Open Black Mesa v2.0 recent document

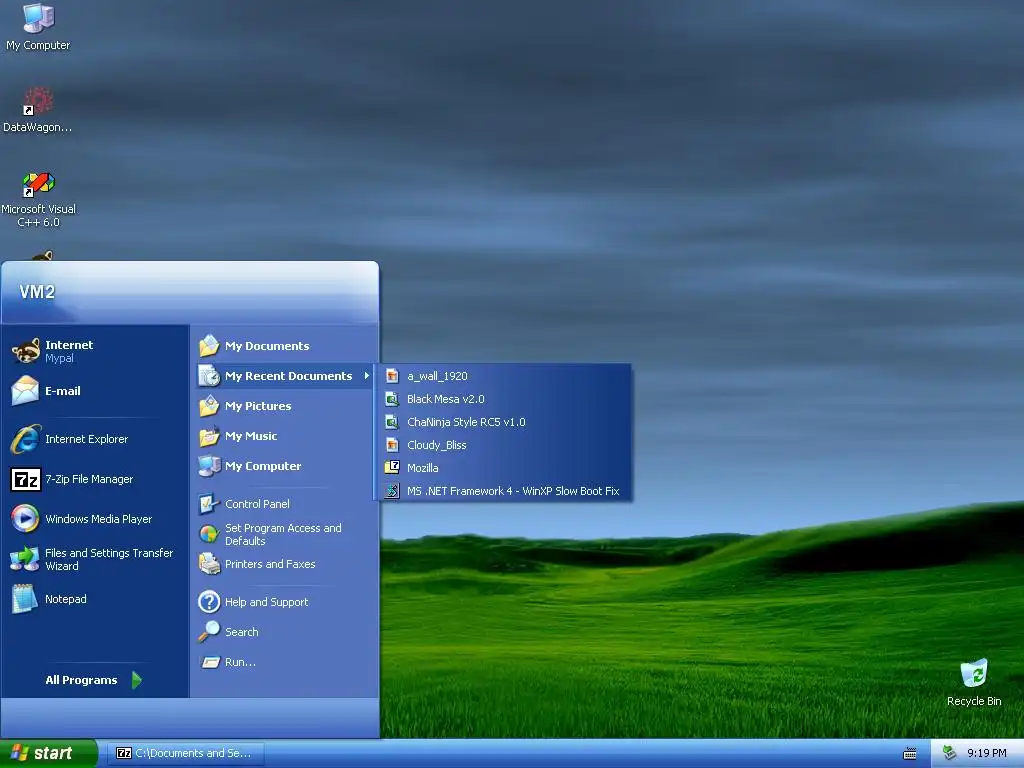click(x=505, y=399)
